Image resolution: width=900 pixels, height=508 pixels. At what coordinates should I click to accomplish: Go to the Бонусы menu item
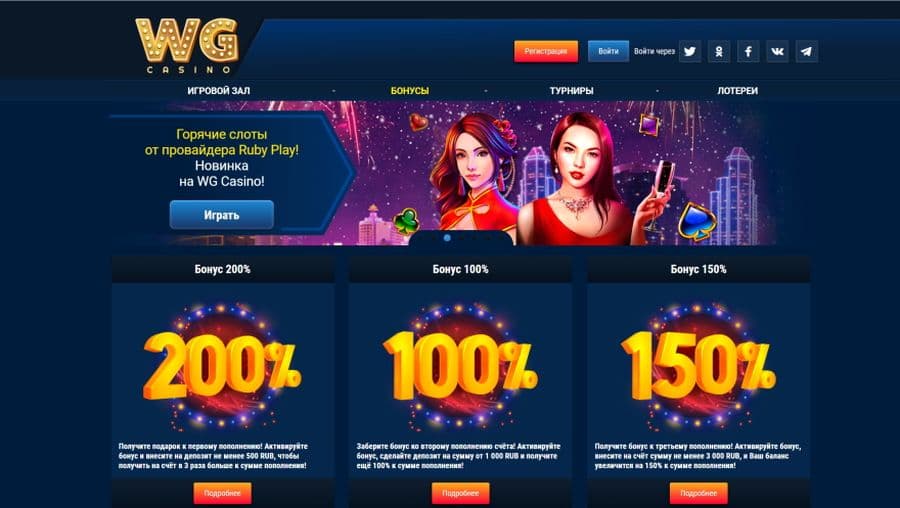coord(410,91)
